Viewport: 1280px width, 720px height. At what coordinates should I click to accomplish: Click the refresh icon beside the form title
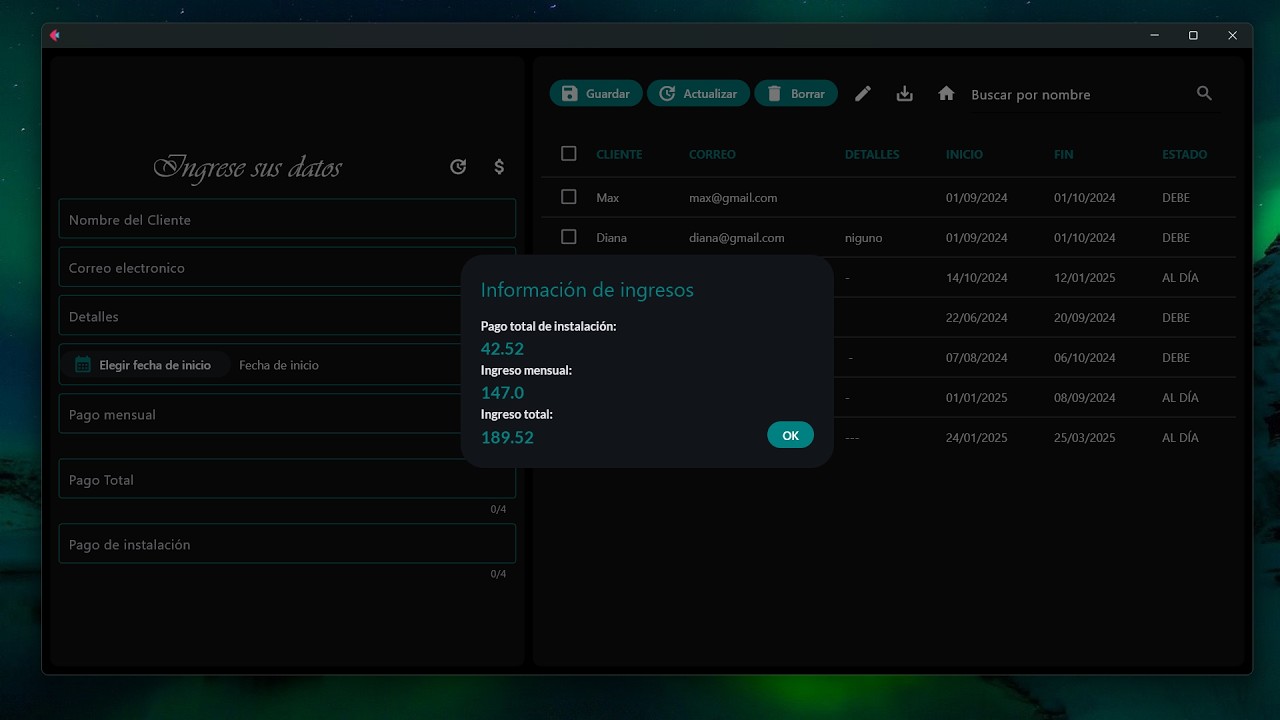[458, 167]
